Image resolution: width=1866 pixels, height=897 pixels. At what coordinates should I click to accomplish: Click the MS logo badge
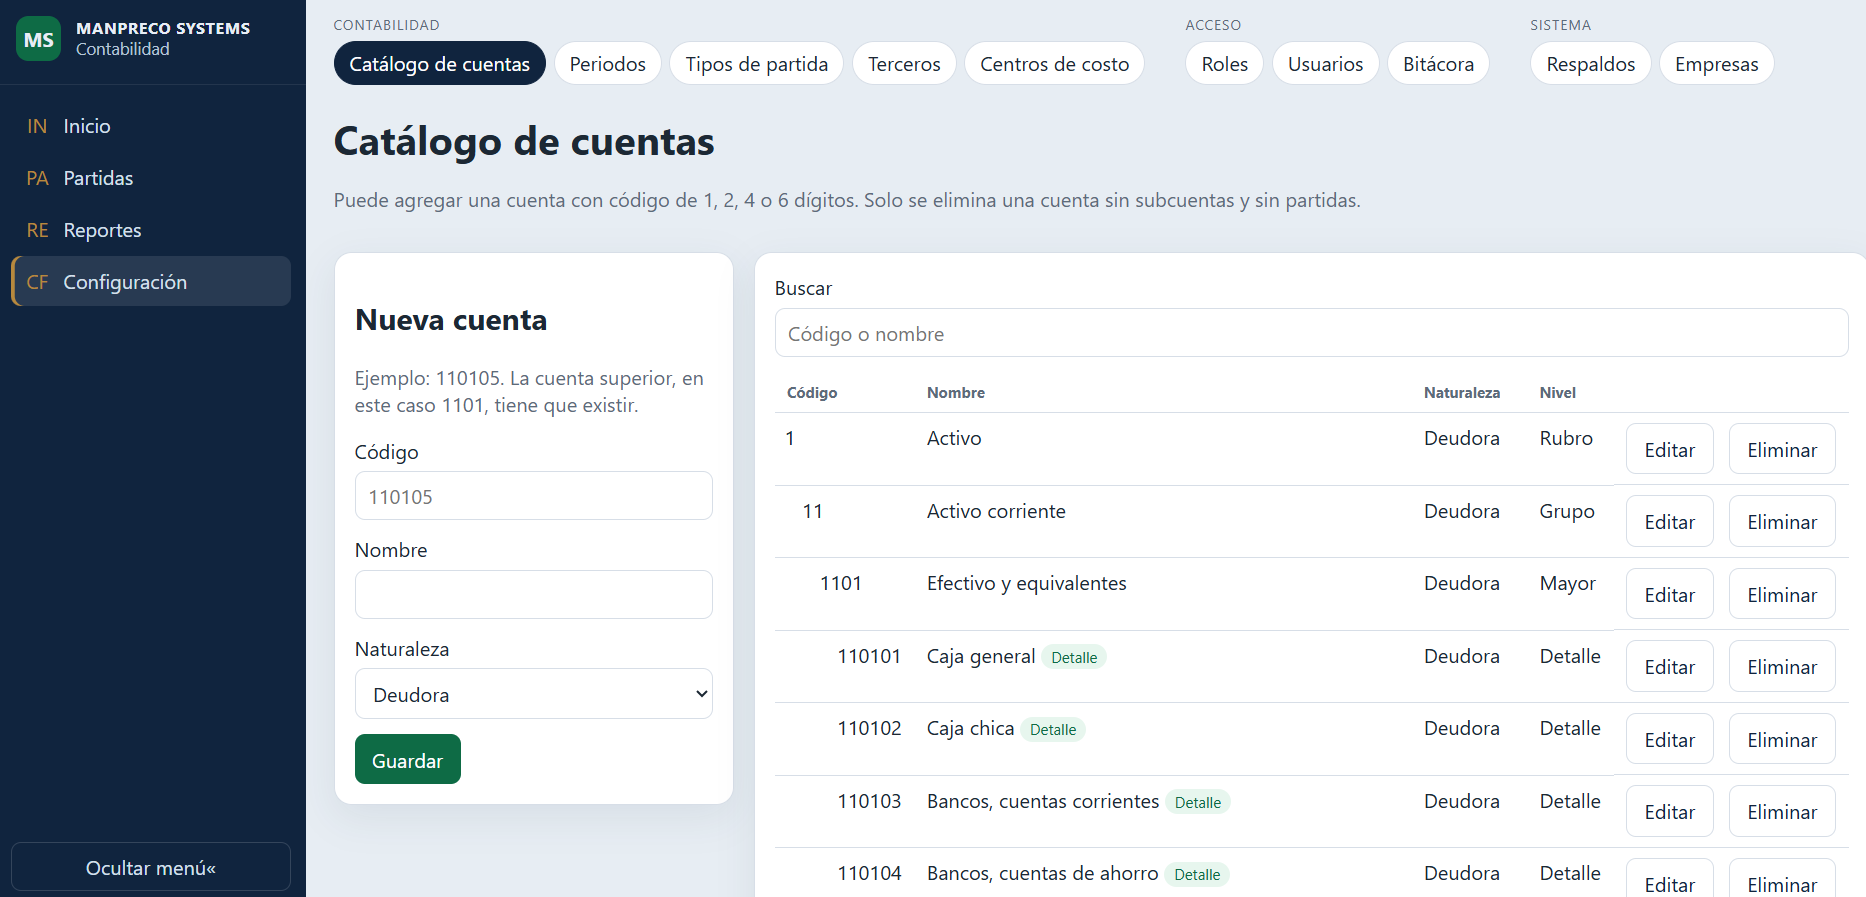[x=38, y=39]
